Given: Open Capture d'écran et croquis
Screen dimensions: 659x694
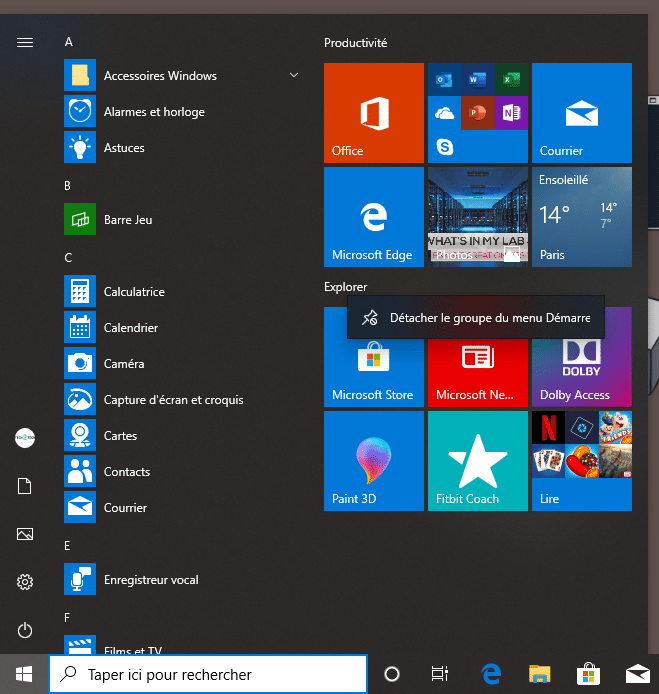Looking at the screenshot, I should [173, 400].
